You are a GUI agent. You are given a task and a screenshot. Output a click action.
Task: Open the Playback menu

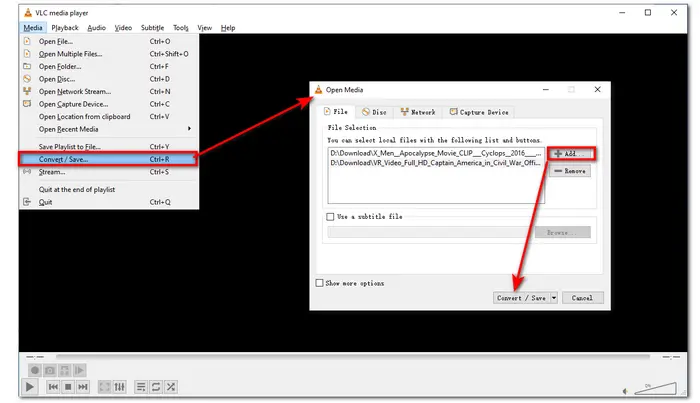65,28
